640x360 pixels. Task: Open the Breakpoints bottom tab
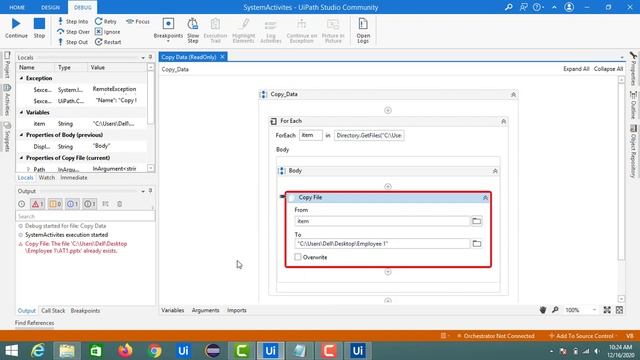tap(85, 311)
